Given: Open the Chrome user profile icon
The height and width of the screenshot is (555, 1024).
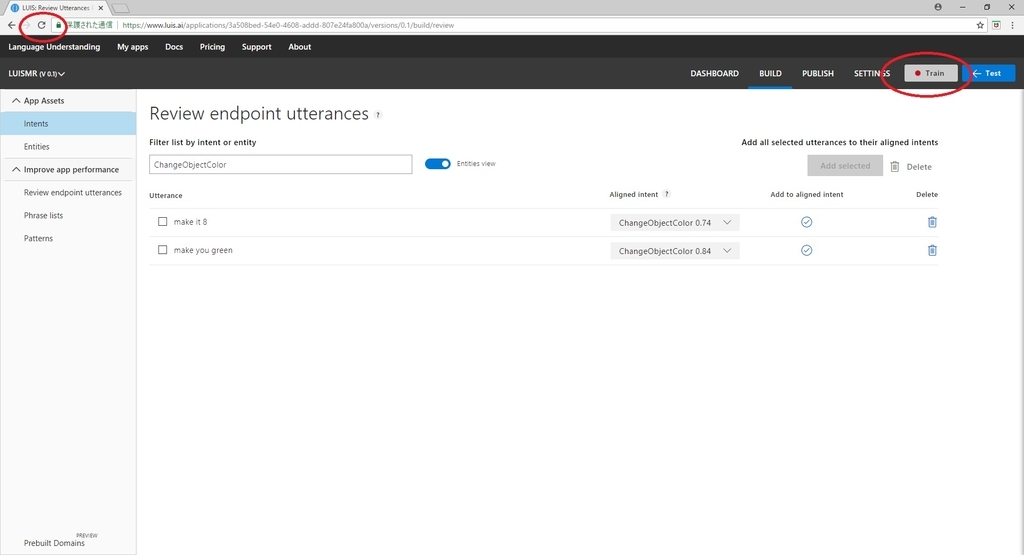Looking at the screenshot, I should pyautogui.click(x=938, y=7).
